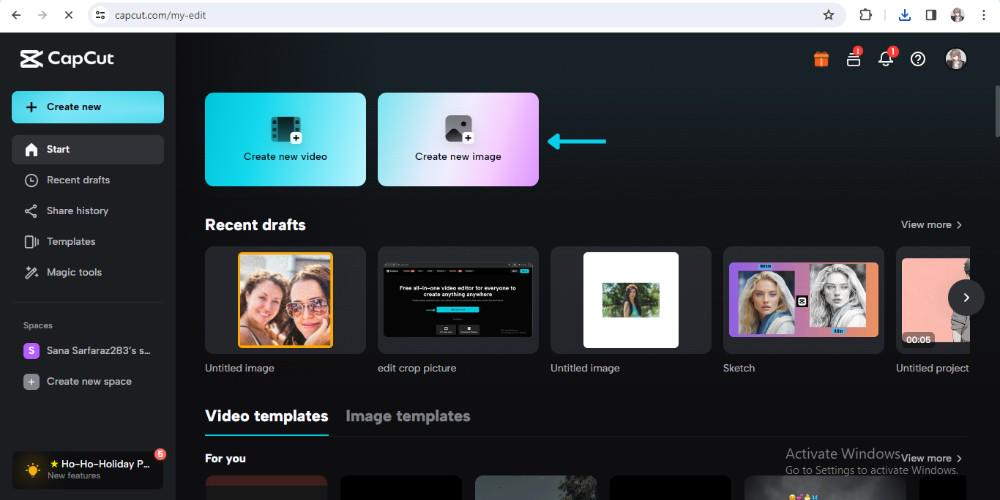This screenshot has width=1000, height=500.
Task: Open Templates in sidebar
Action: [87, 242]
